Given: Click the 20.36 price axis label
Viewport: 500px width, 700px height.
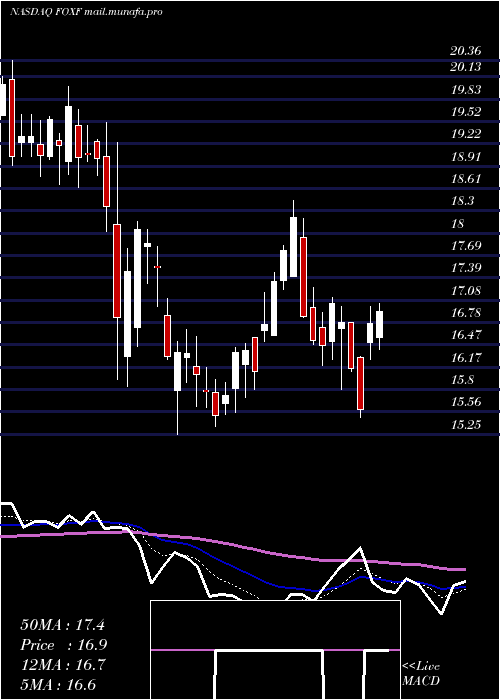Looking at the screenshot, I should point(466,51).
